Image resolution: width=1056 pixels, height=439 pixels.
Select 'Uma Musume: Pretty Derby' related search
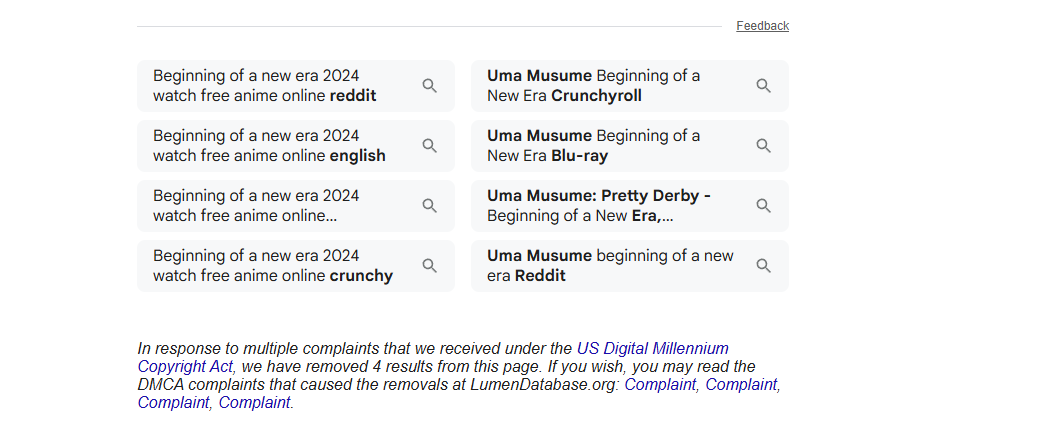pos(630,205)
